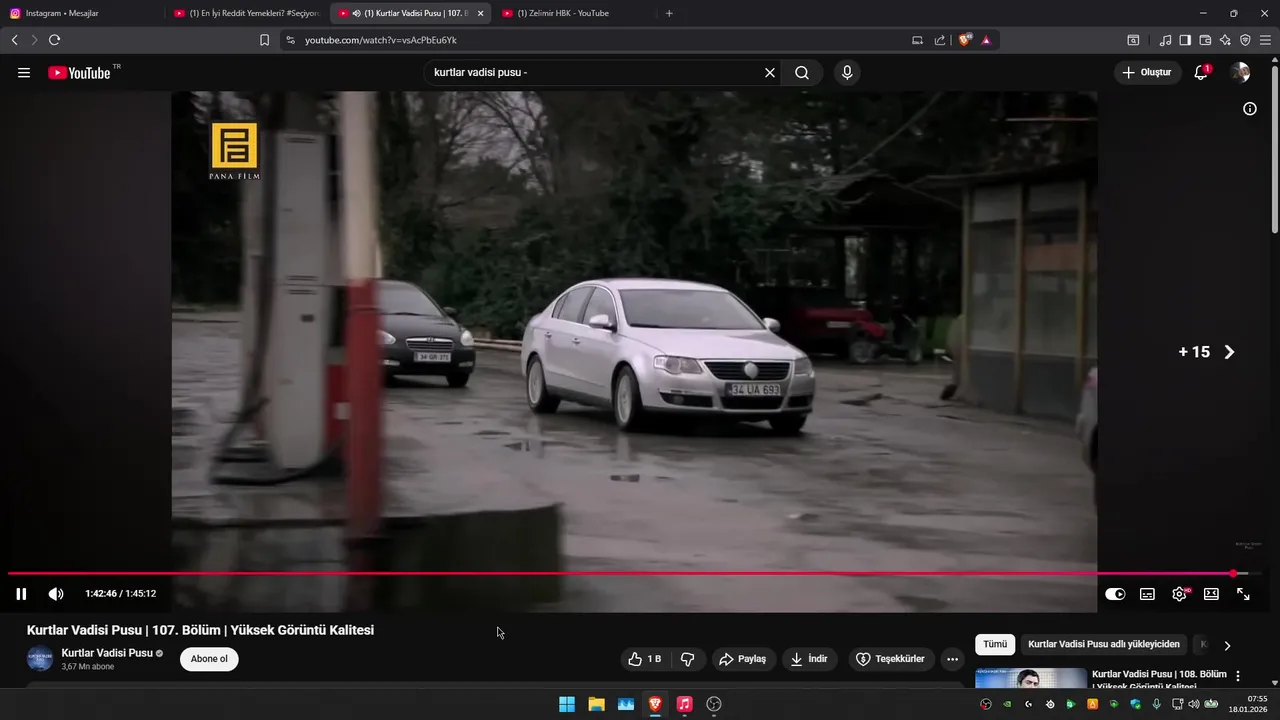Bookmark this page
Image resolution: width=1280 pixels, height=720 pixels.
point(264,40)
